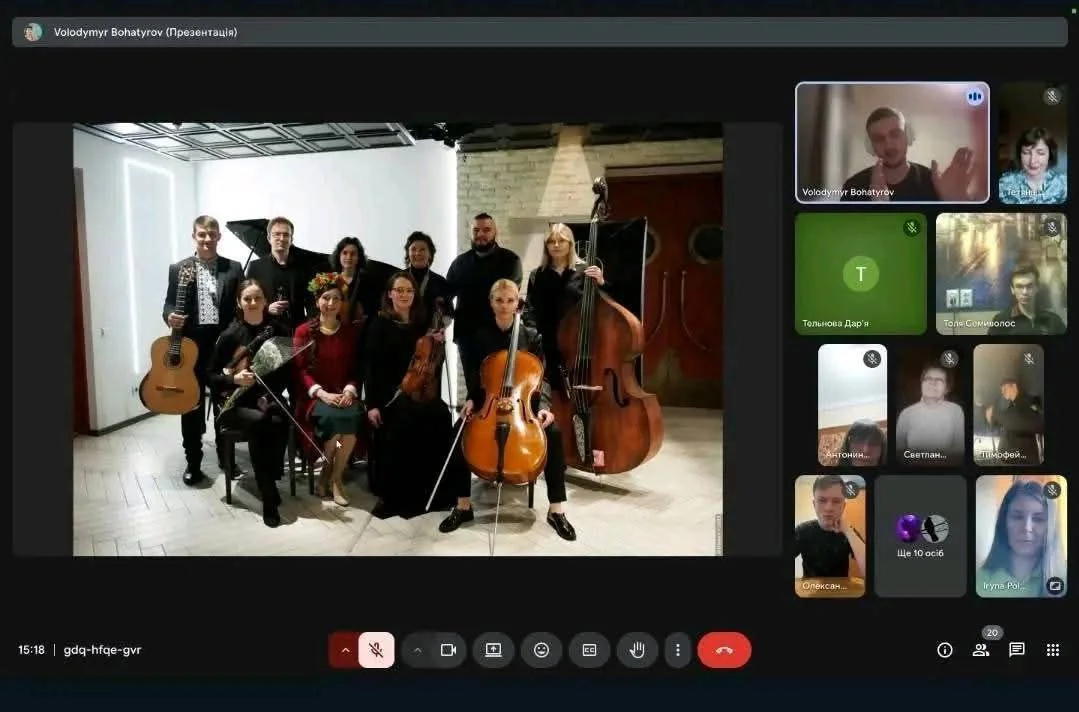Viewport: 1079px width, 712px height.
Task: Expand video settings arrow beside camera
Action: pyautogui.click(x=418, y=650)
